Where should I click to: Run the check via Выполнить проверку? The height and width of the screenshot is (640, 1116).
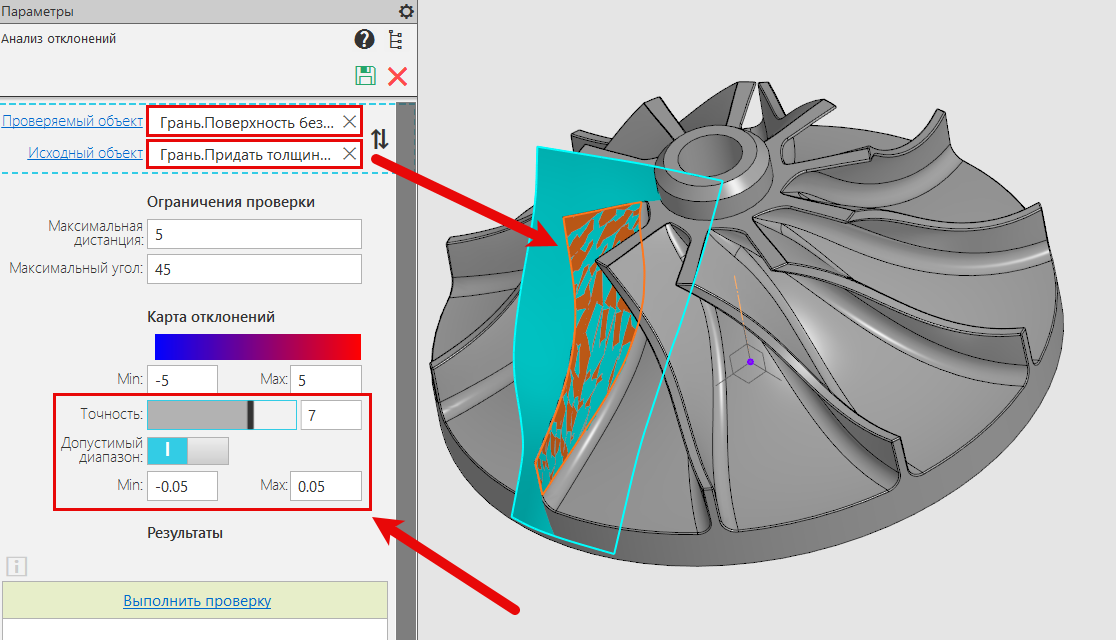[197, 601]
